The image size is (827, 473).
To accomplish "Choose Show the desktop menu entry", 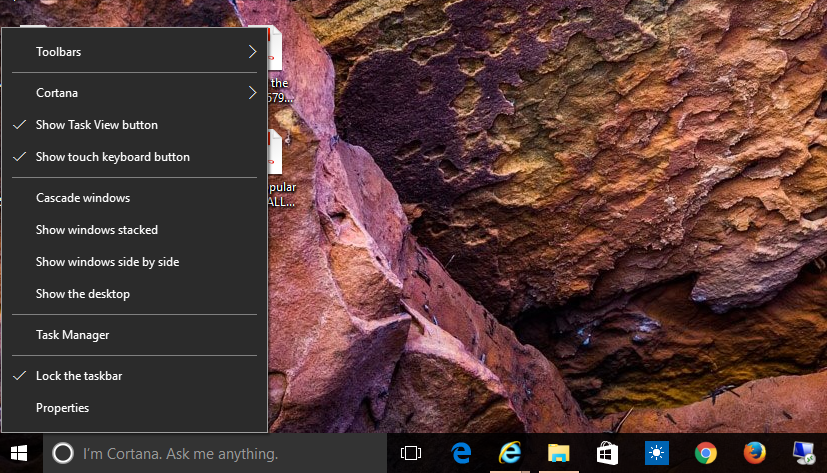I will click(83, 294).
